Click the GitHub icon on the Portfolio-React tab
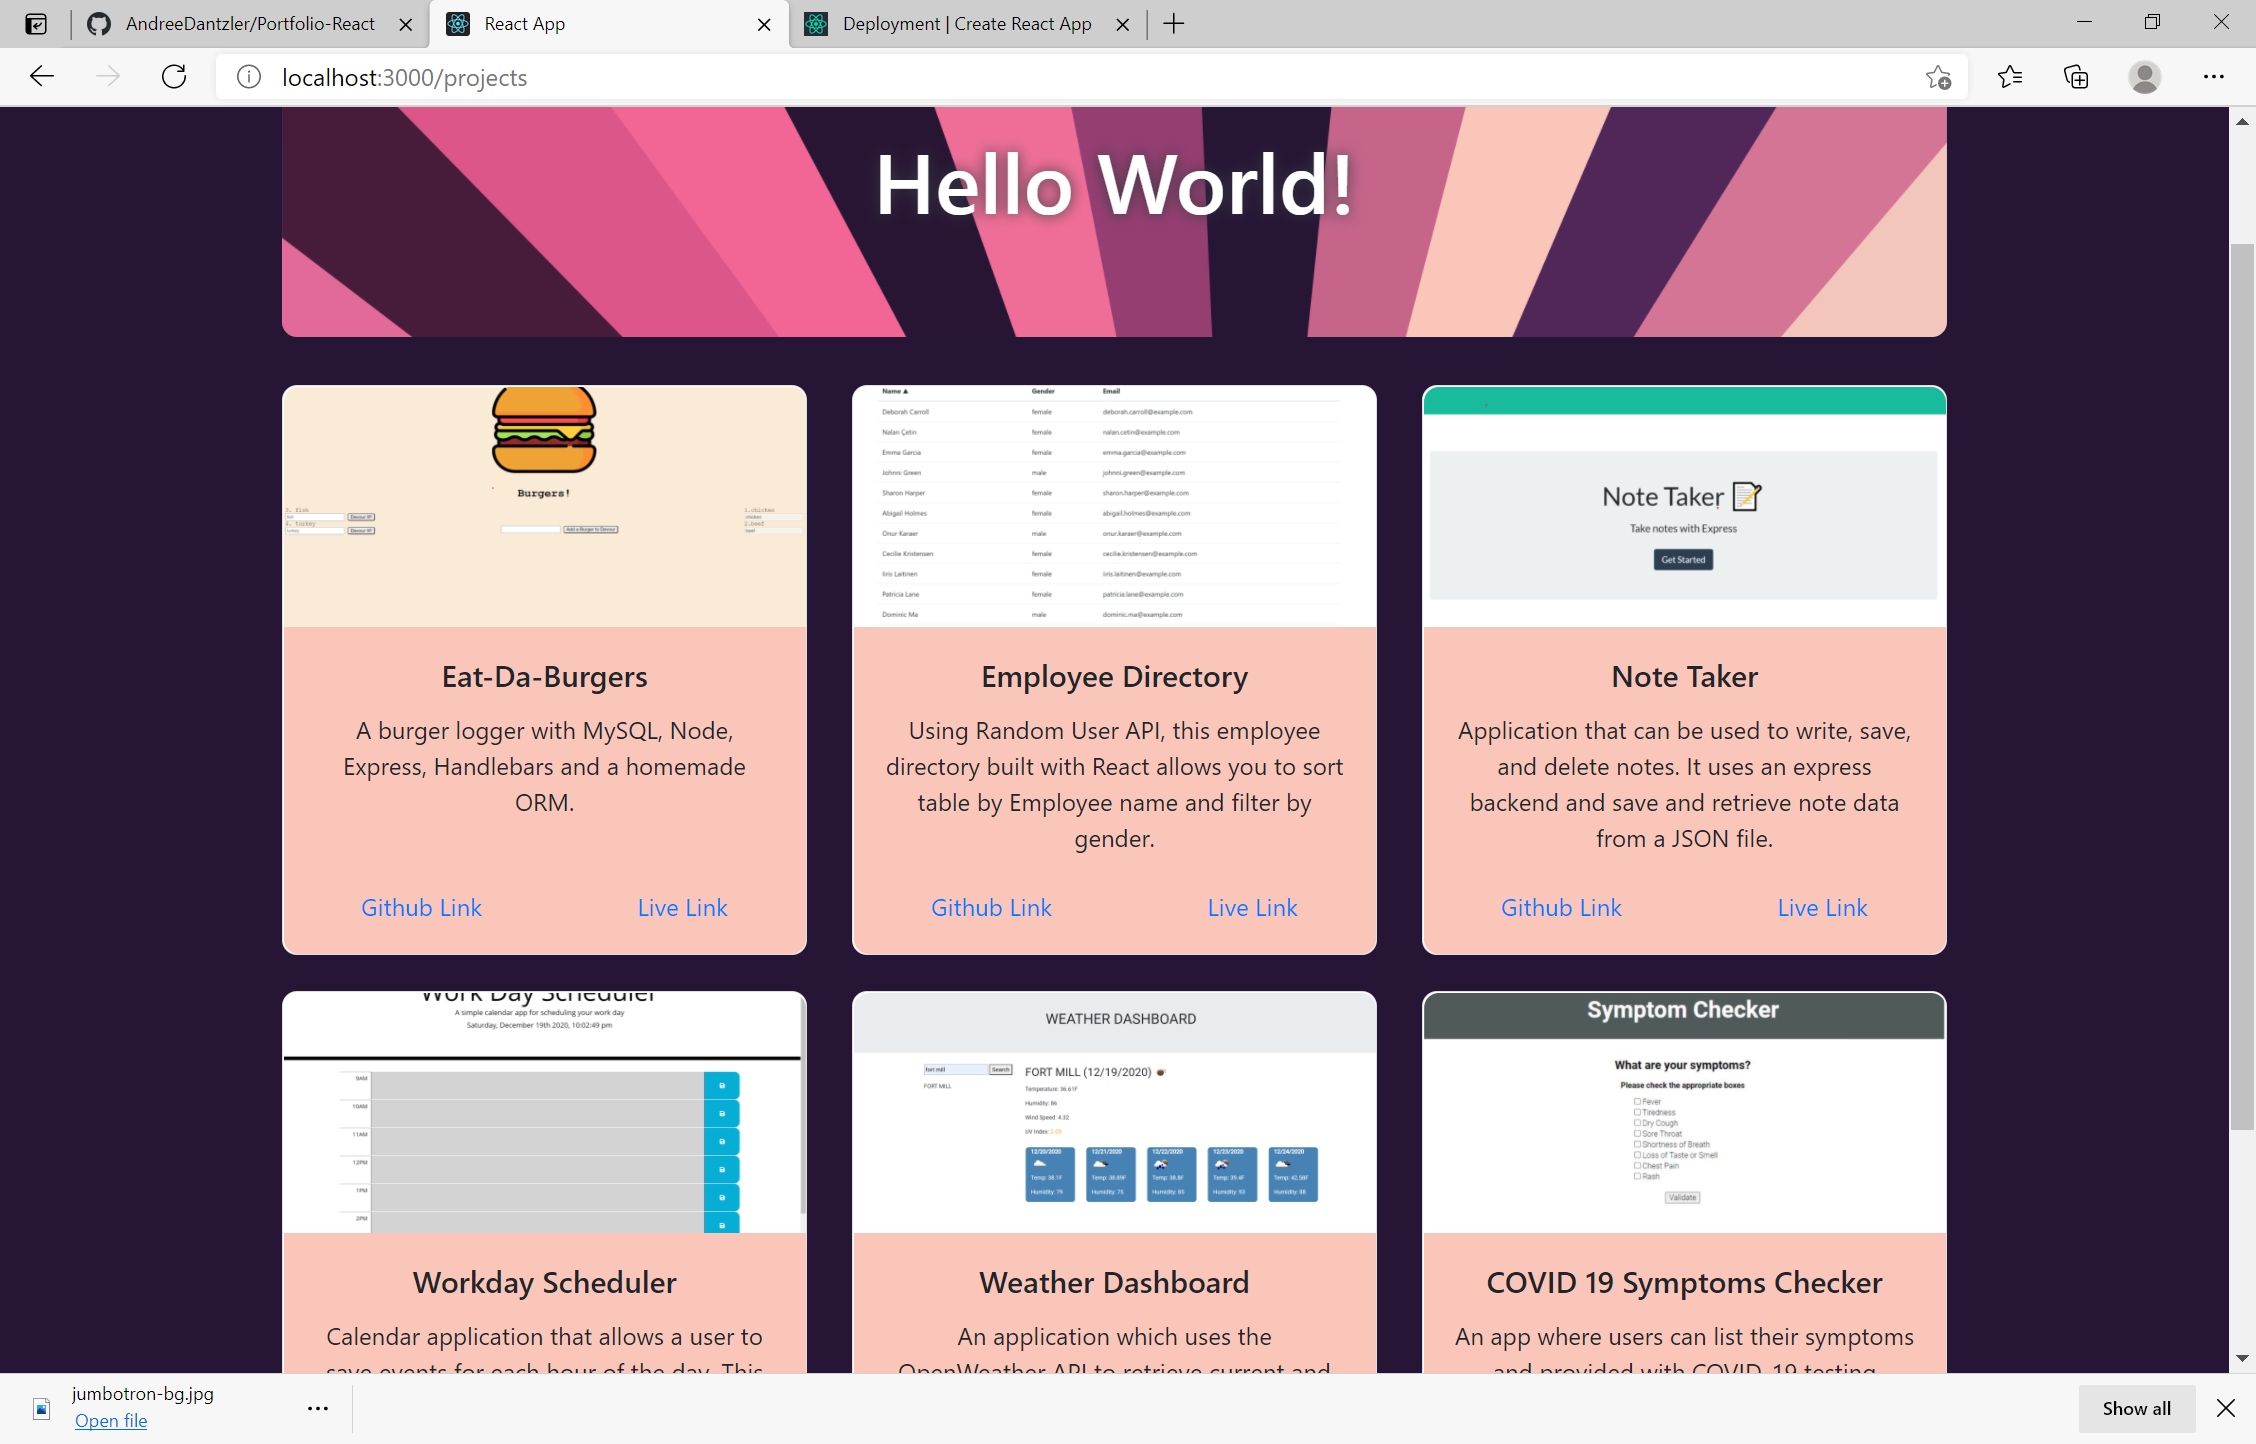 coord(99,23)
